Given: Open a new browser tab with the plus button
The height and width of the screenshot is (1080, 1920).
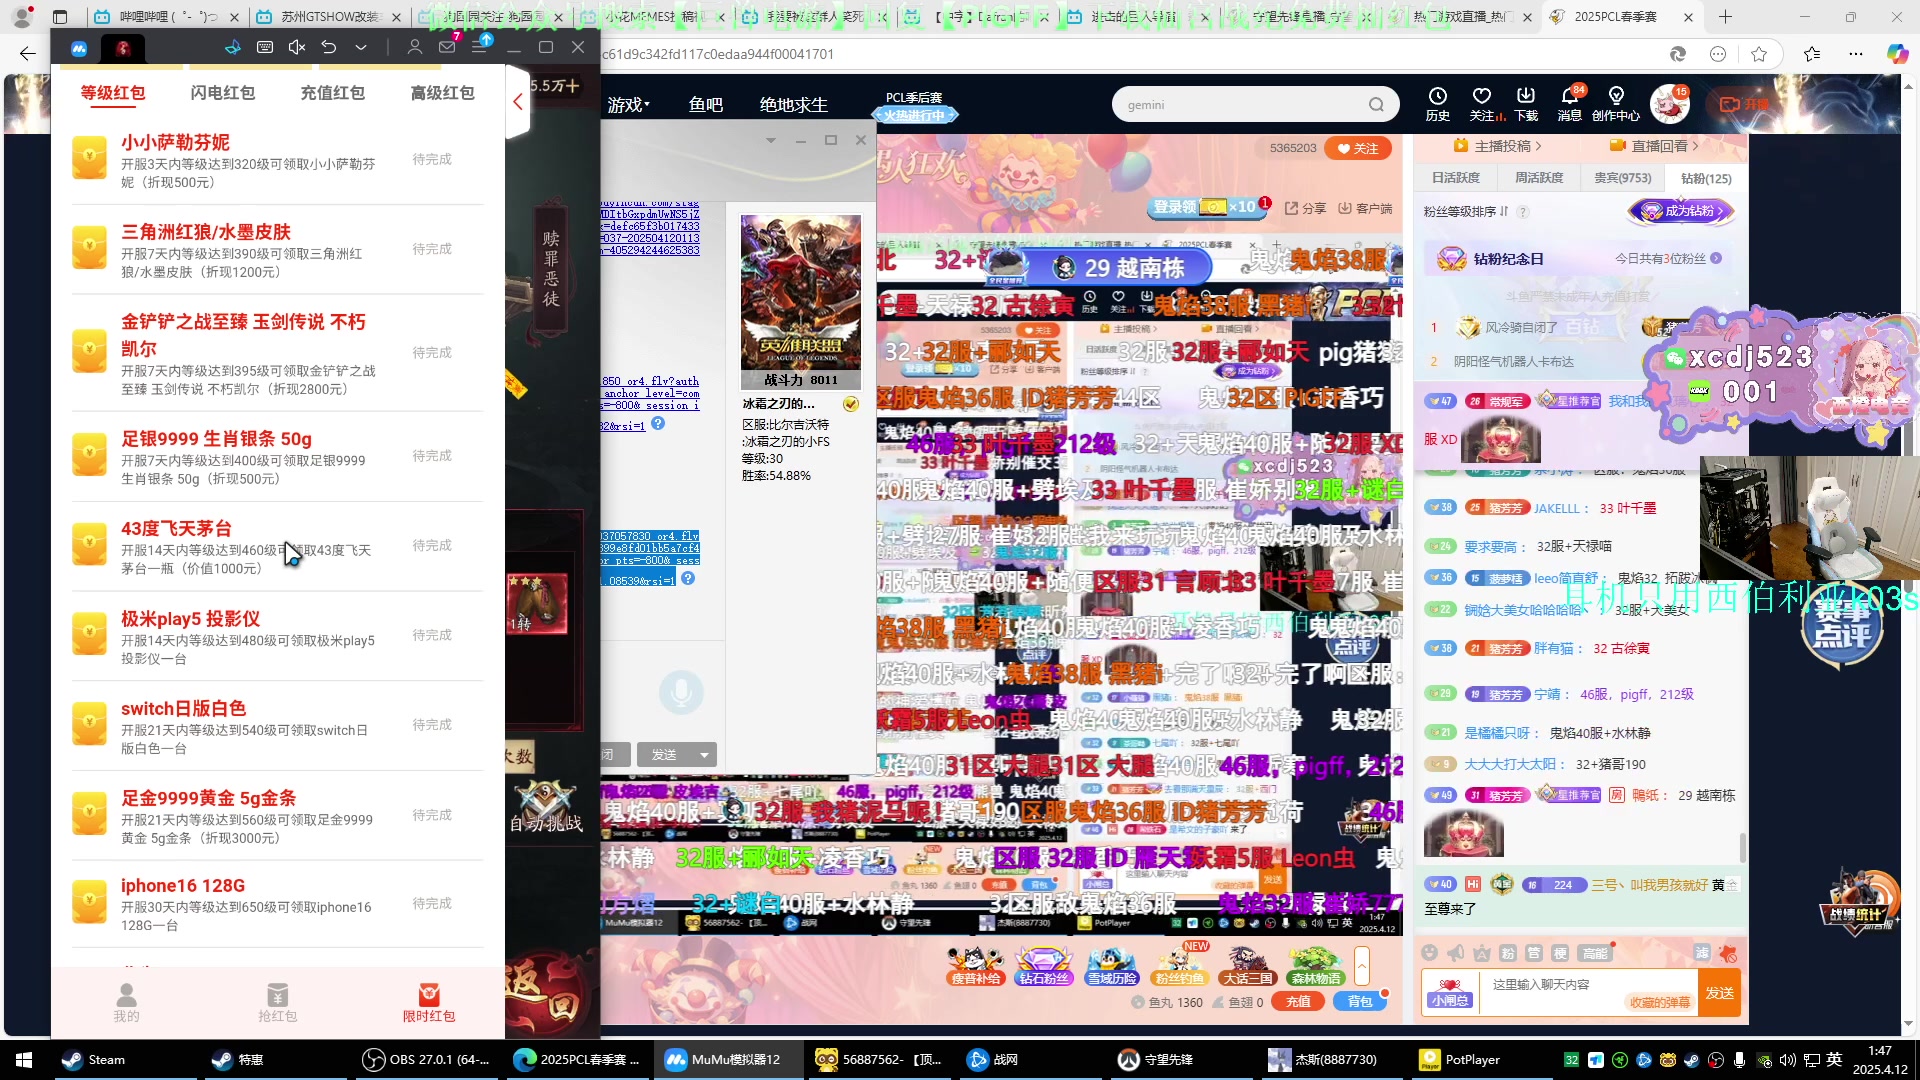Looking at the screenshot, I should pyautogui.click(x=1725, y=17).
